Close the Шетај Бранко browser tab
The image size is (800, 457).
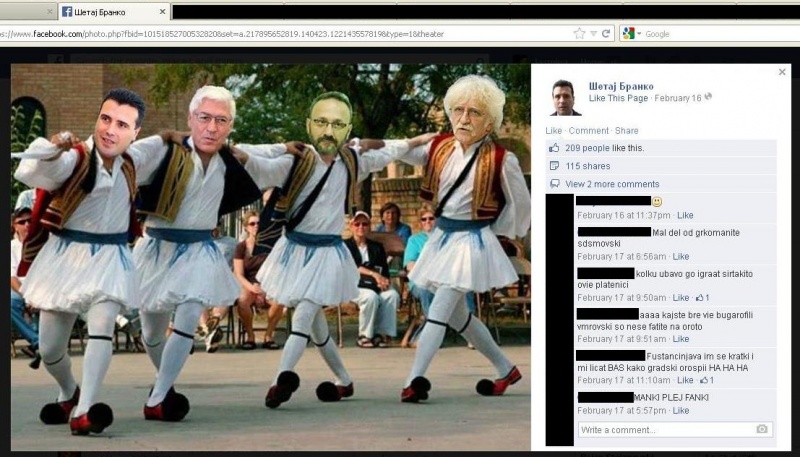coord(162,11)
